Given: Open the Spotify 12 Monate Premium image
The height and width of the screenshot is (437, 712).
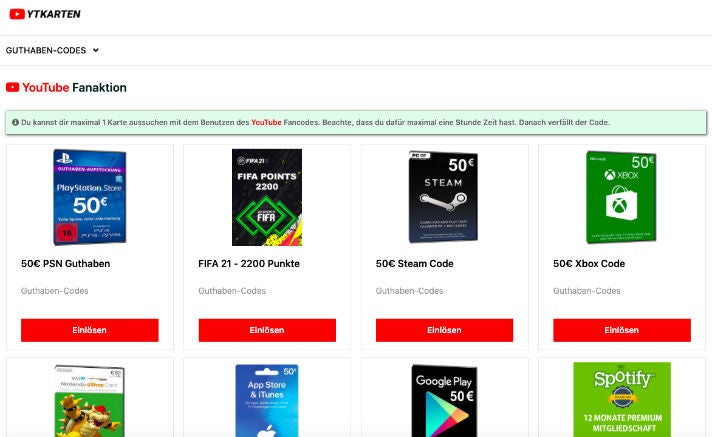Looking at the screenshot, I should (622, 400).
